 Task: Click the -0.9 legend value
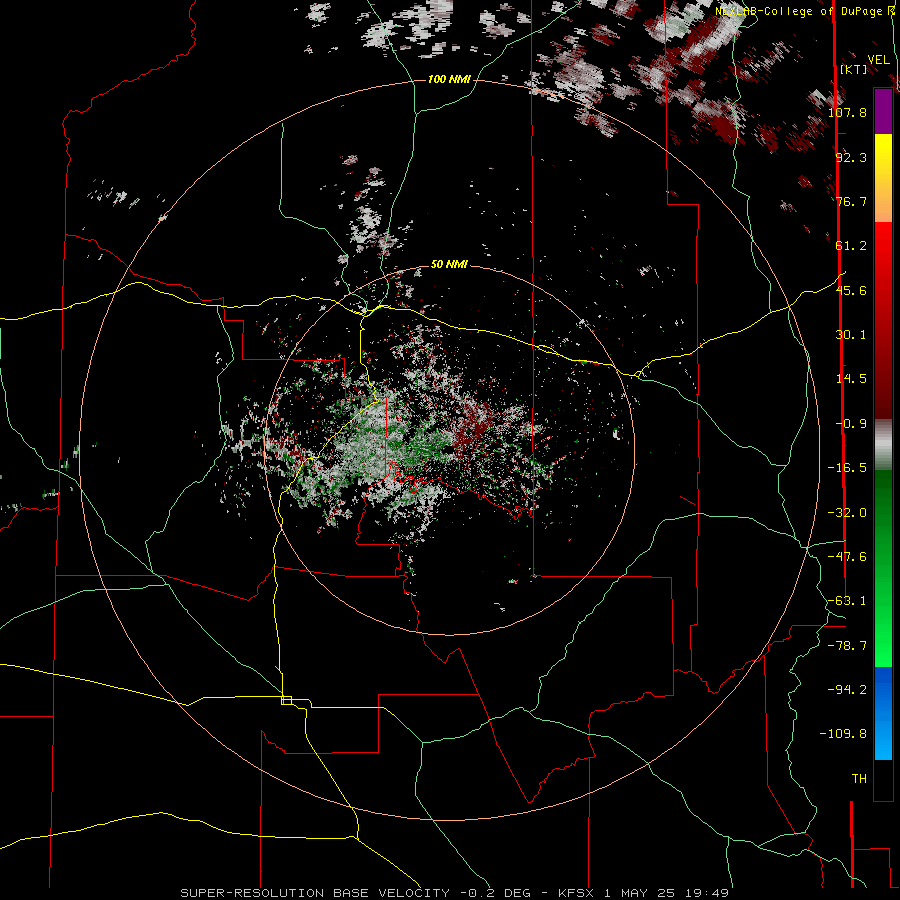point(851,424)
